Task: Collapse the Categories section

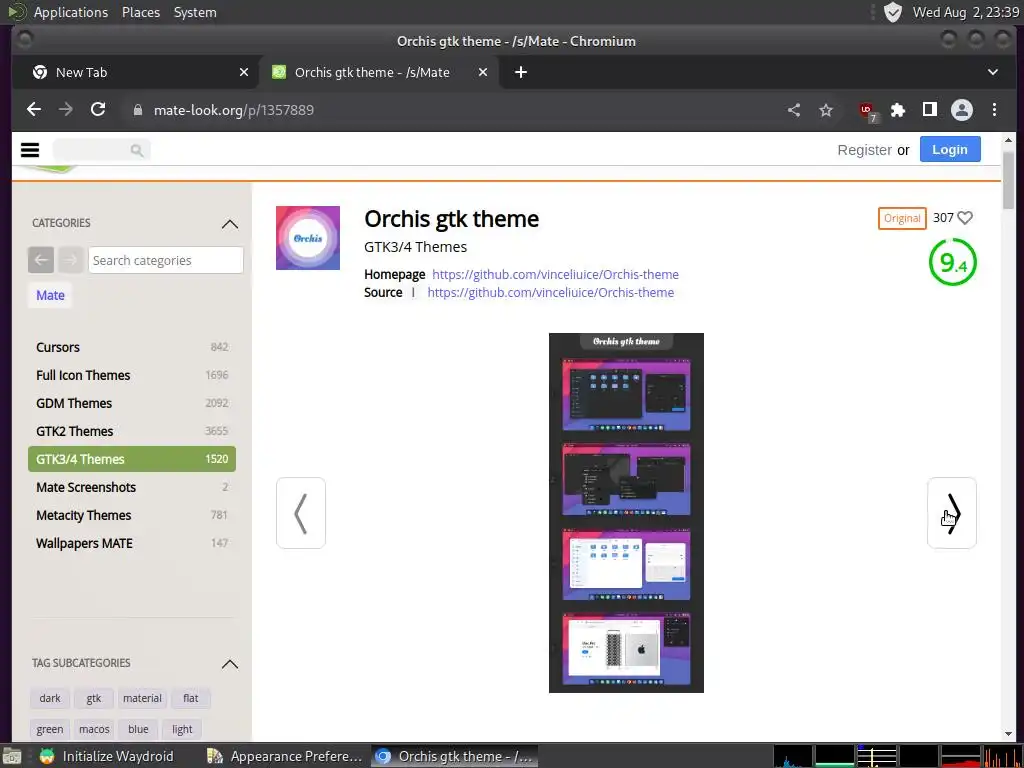Action: (x=230, y=224)
